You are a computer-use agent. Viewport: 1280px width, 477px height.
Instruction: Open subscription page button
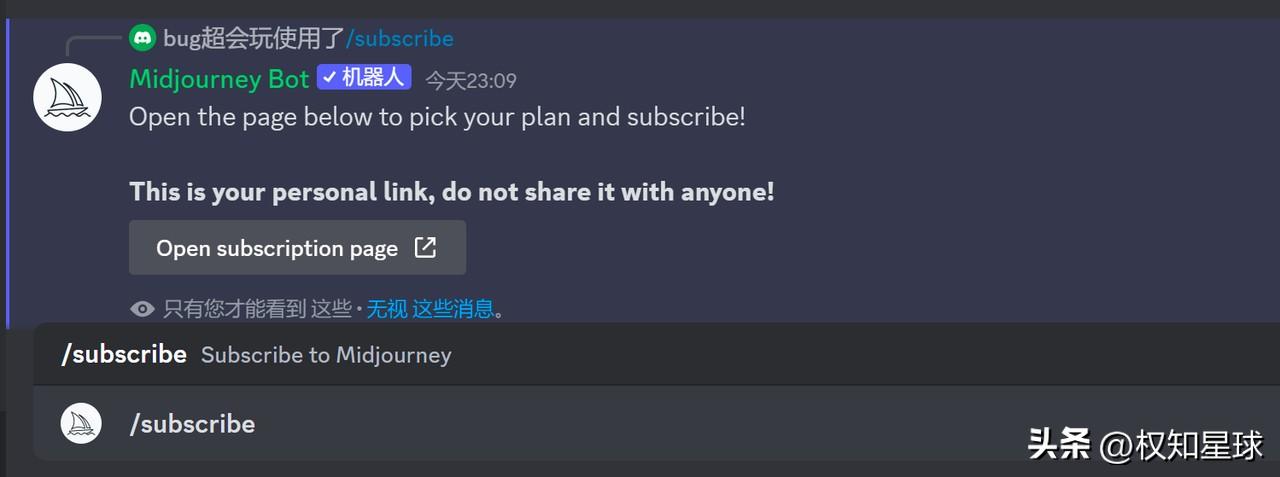click(297, 247)
